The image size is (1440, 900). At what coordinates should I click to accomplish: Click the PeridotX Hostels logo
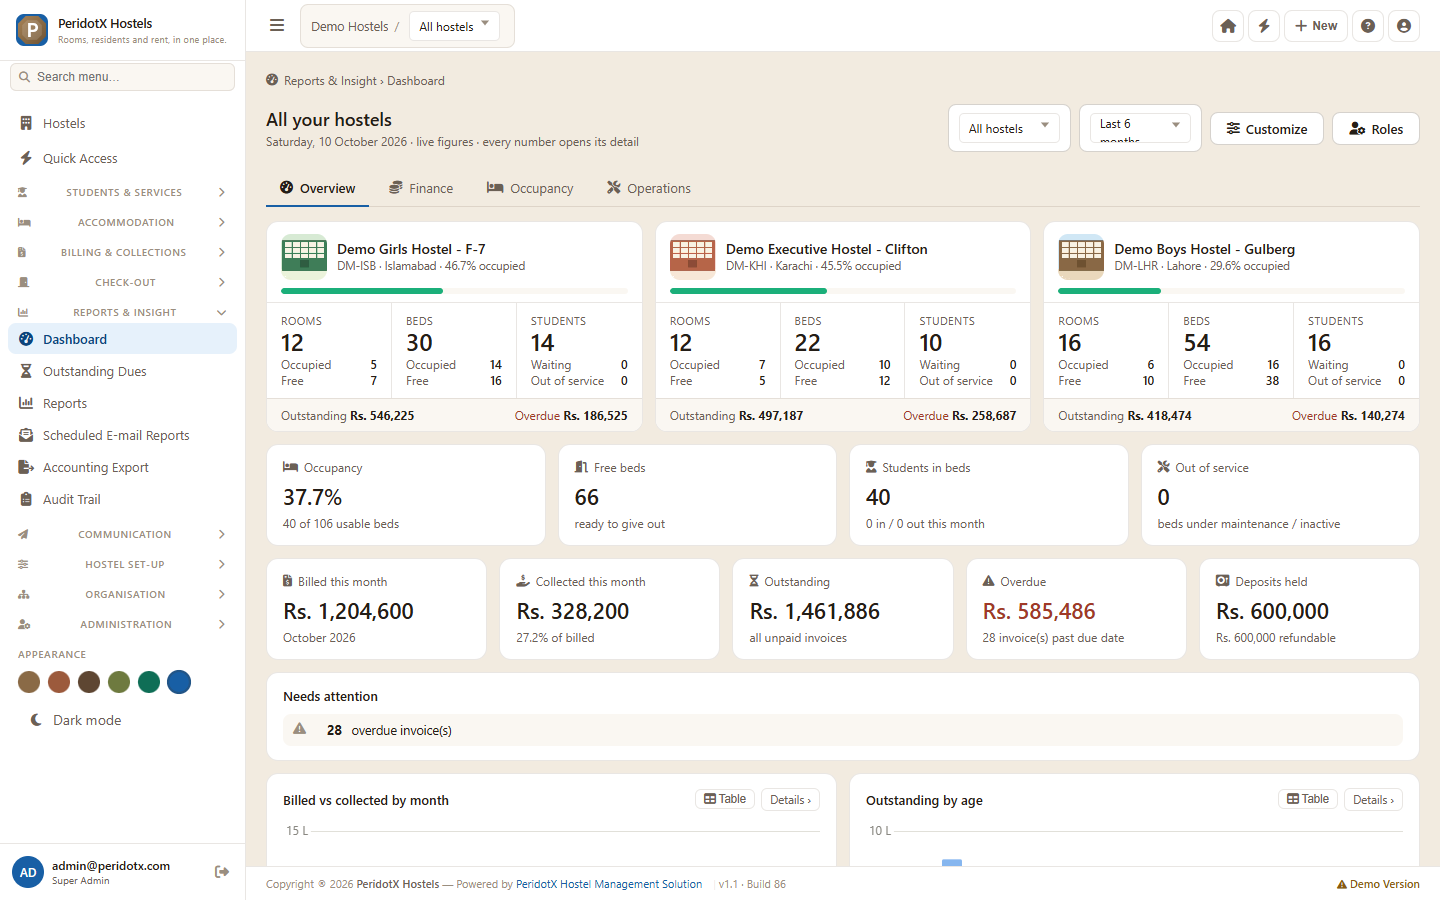pos(32,30)
